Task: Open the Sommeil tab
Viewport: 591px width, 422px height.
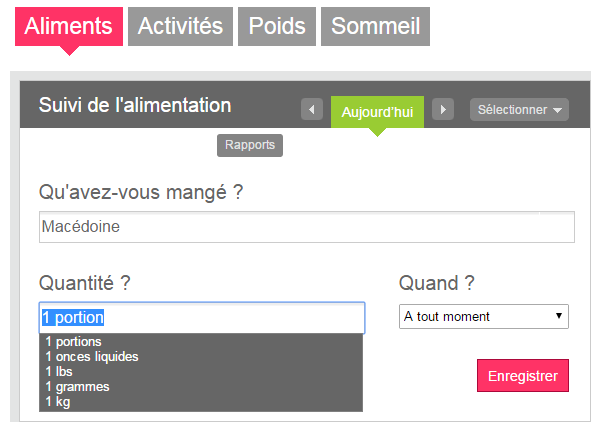Action: (375, 27)
